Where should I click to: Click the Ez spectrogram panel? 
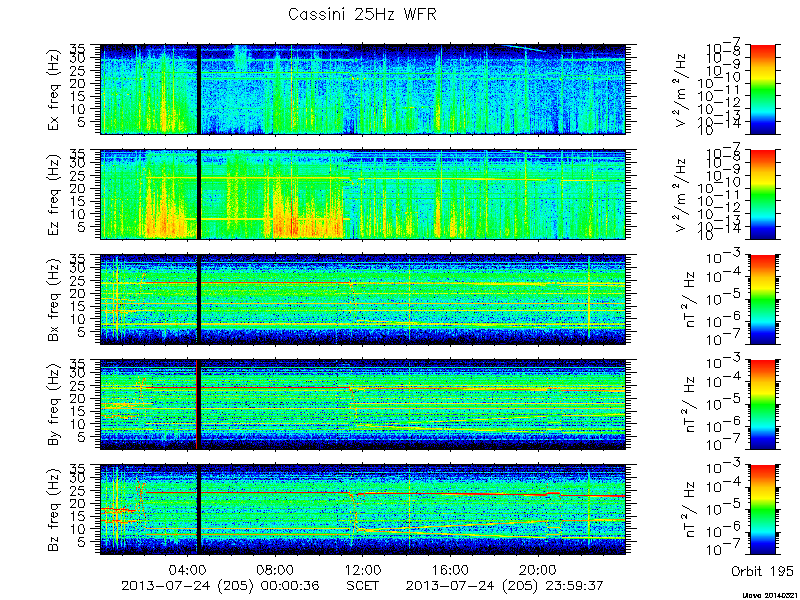coord(363,194)
